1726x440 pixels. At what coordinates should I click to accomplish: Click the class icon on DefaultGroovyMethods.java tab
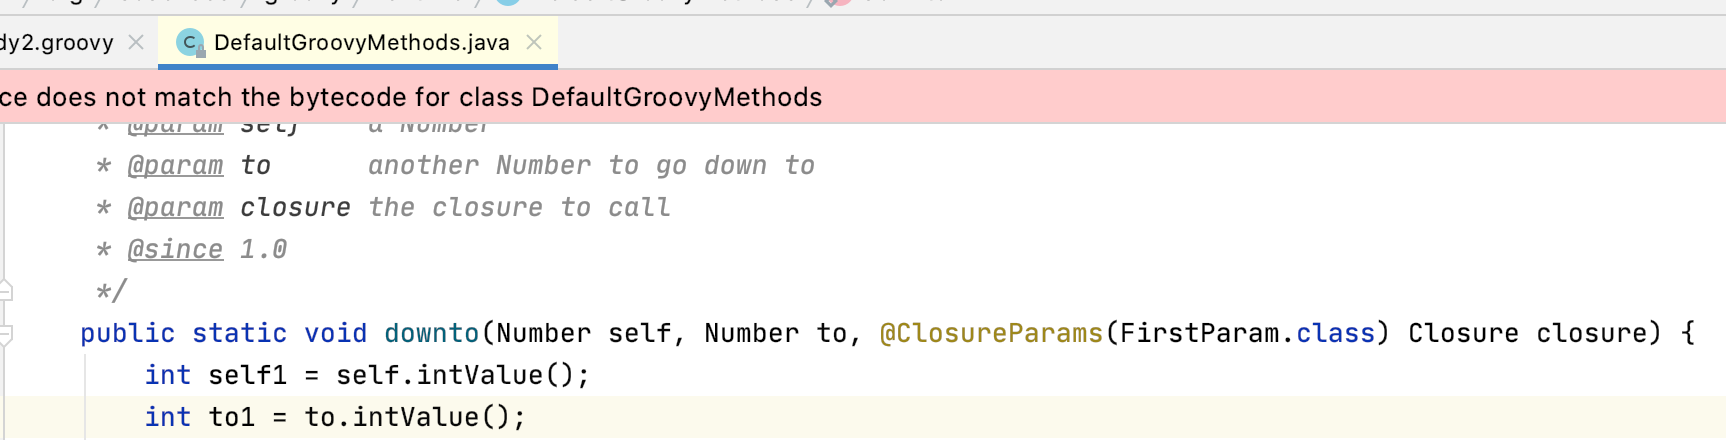(190, 43)
